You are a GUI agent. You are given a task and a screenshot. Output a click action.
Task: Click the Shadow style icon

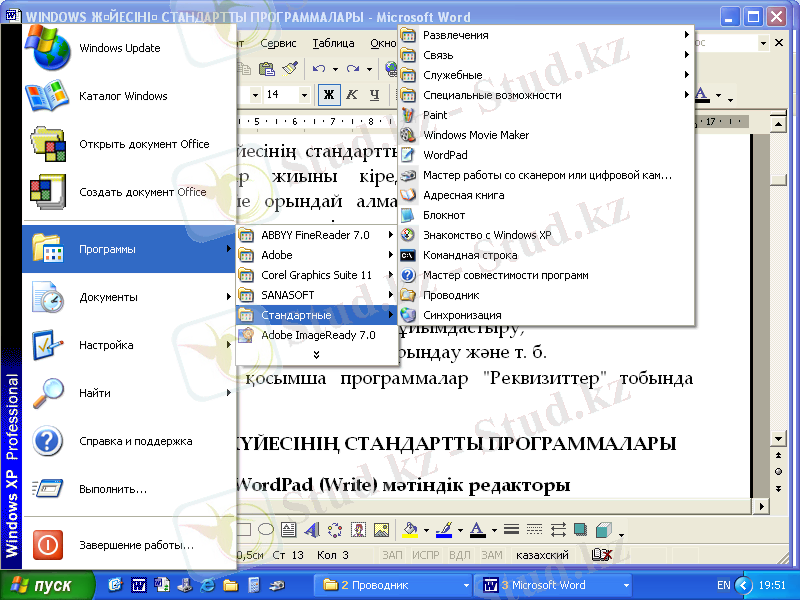581,530
